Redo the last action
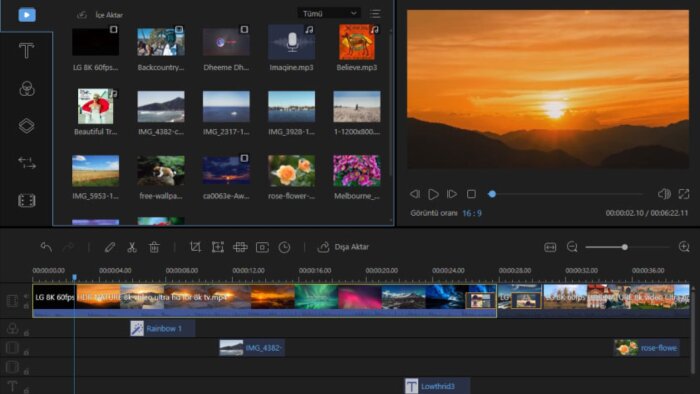Screen dimensions: 700x394 68,247
